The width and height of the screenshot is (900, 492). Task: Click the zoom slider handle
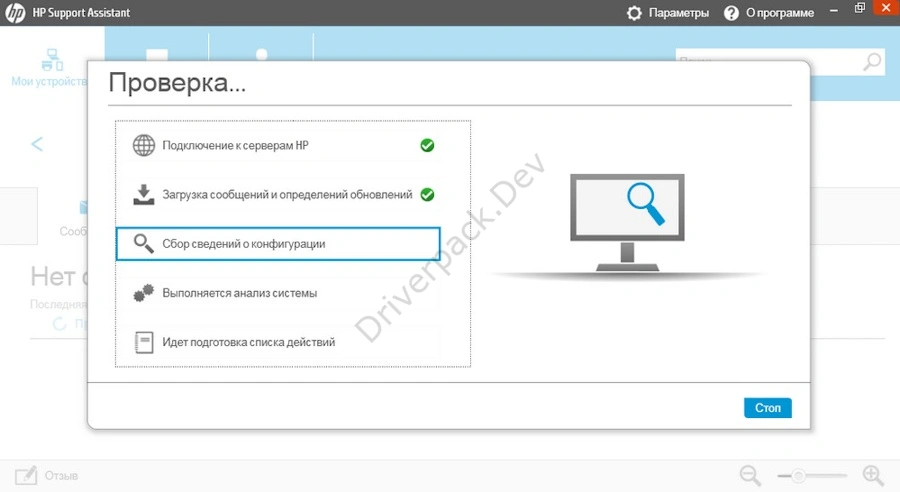coord(798,475)
